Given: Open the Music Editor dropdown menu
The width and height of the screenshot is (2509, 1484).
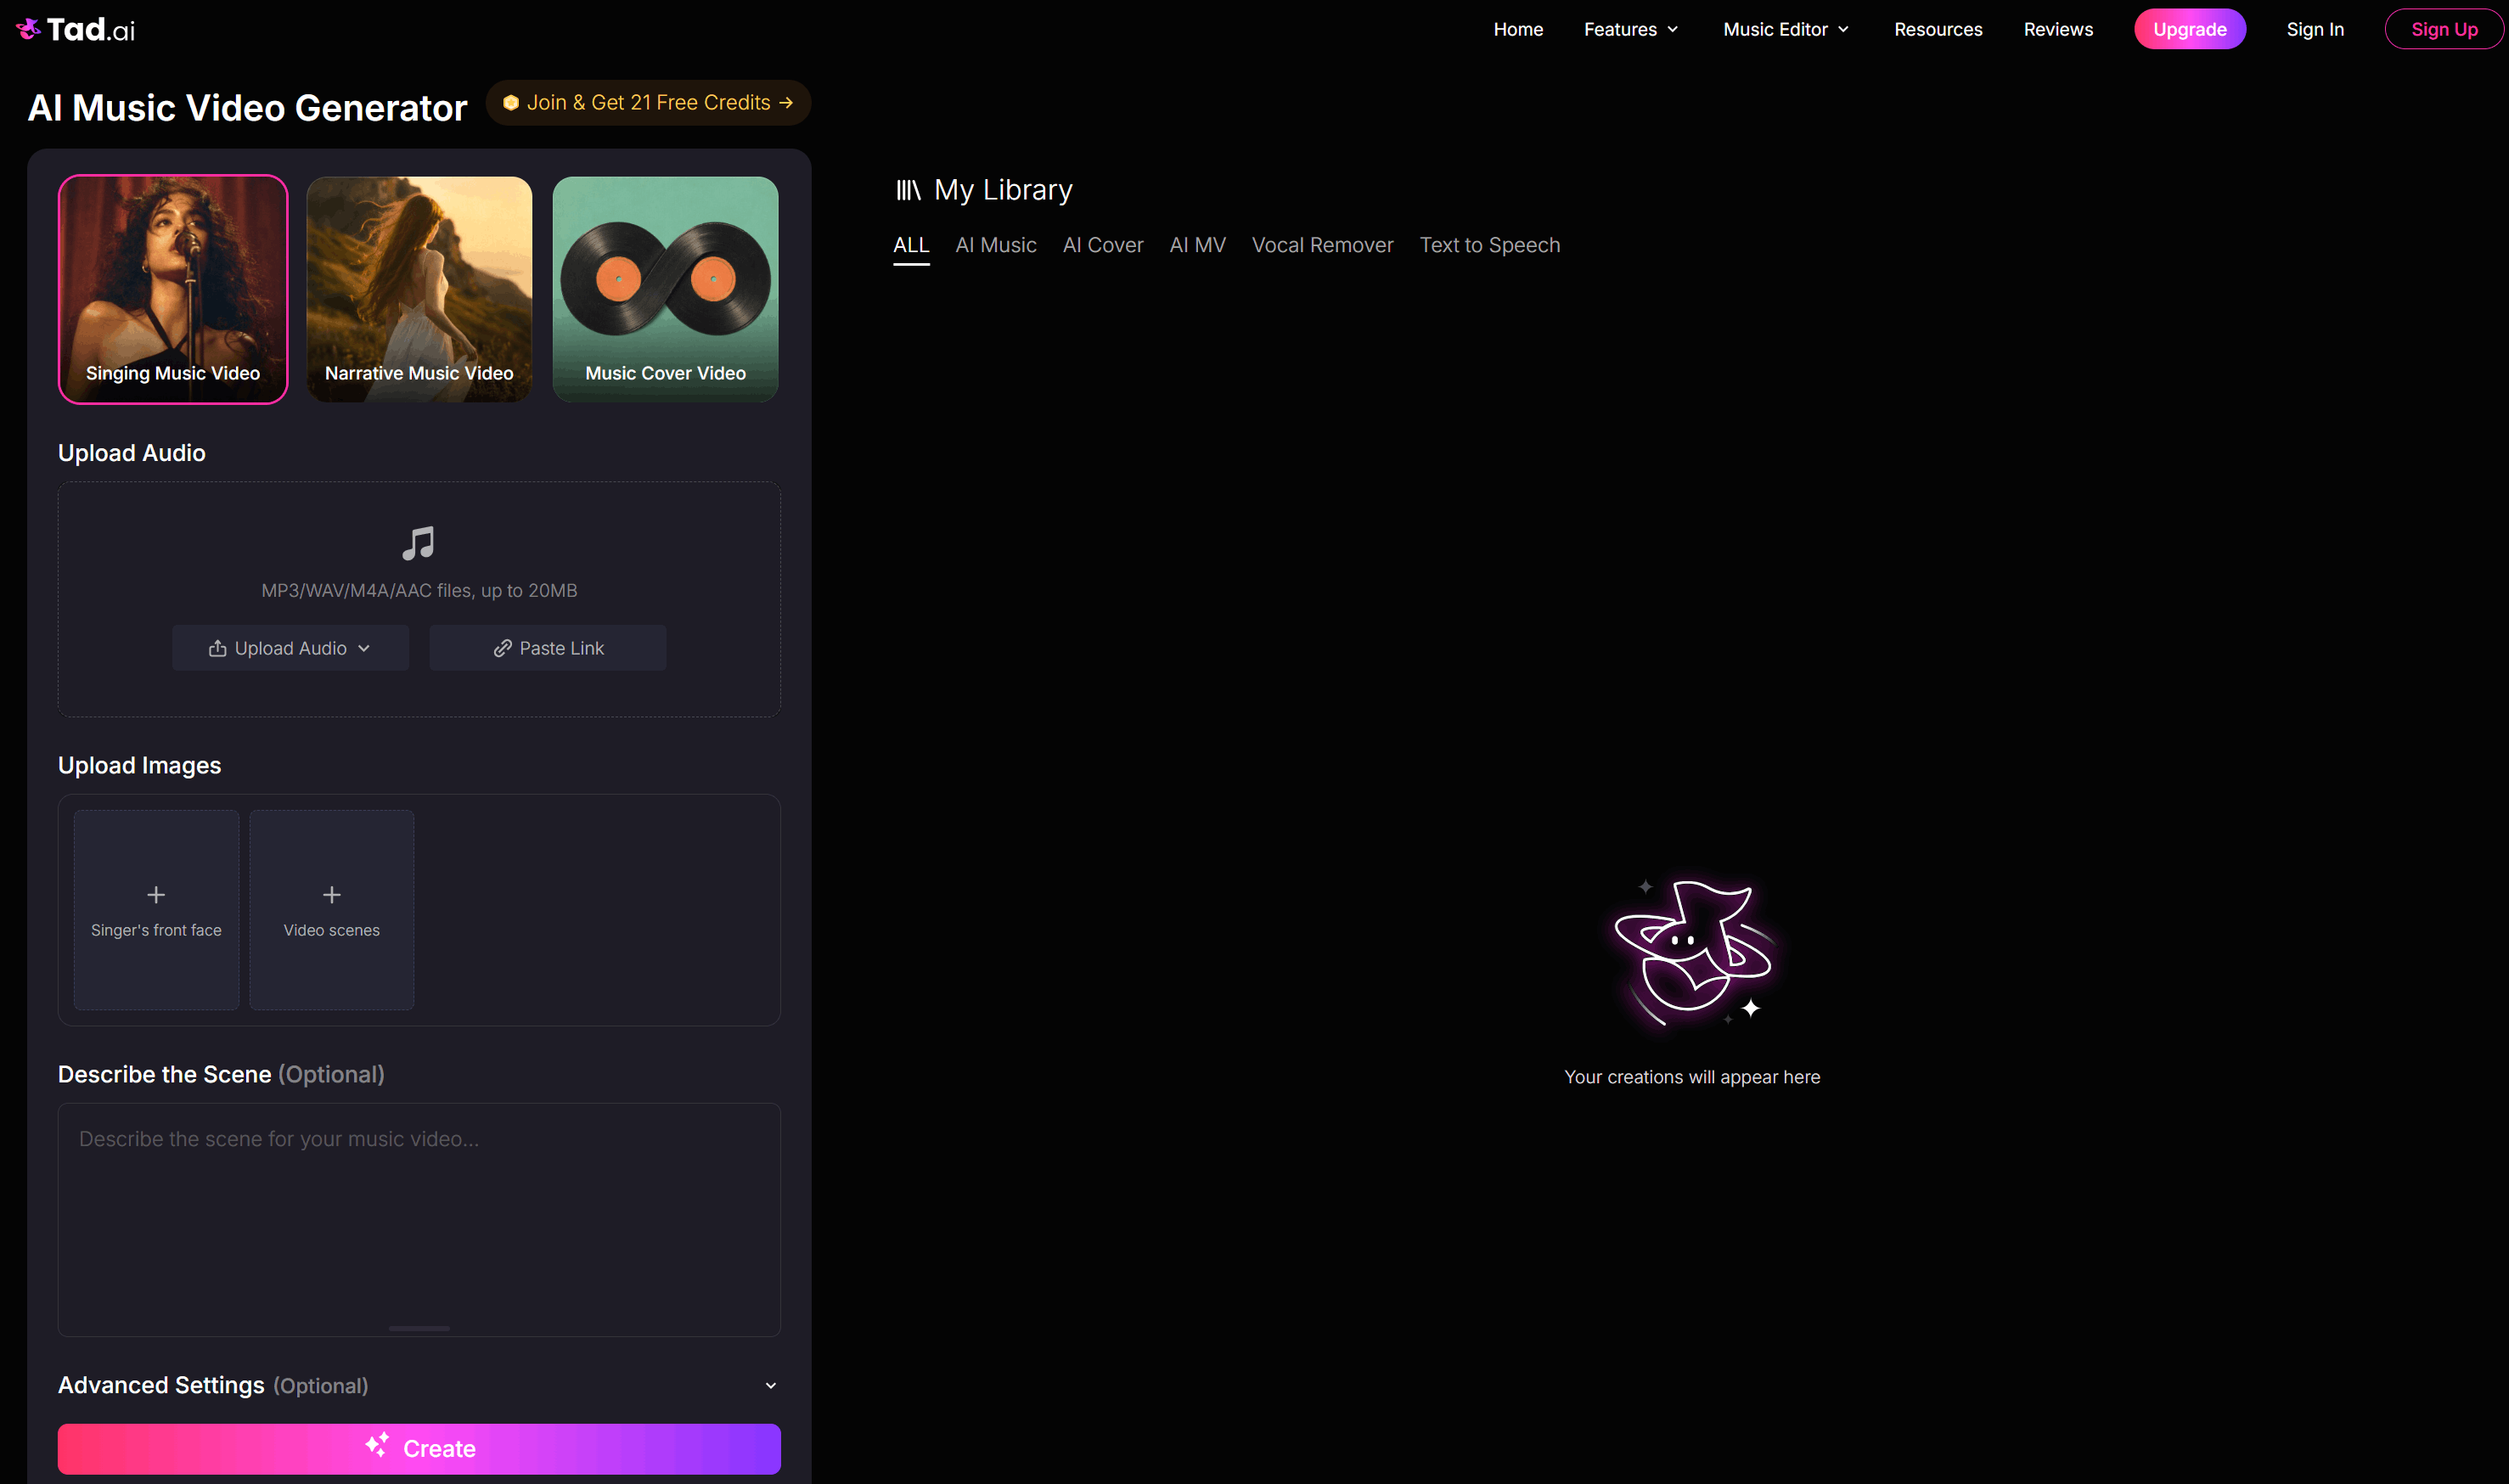Looking at the screenshot, I should click(1786, 29).
